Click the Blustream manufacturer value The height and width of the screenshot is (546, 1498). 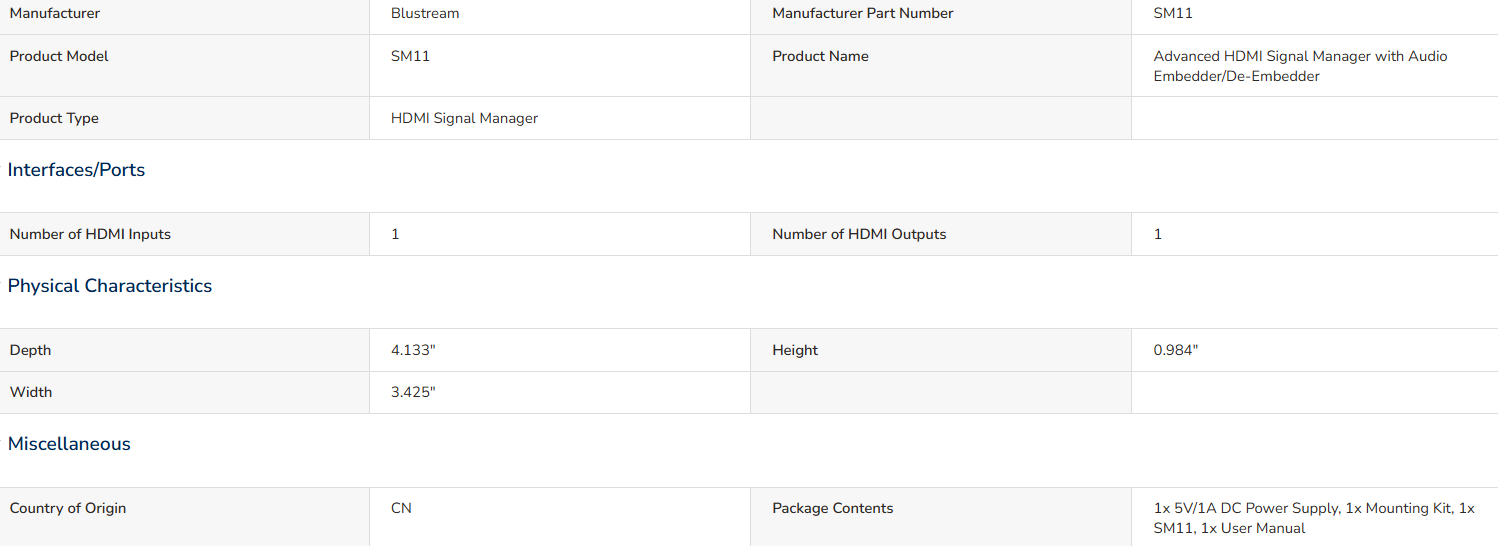tap(425, 13)
